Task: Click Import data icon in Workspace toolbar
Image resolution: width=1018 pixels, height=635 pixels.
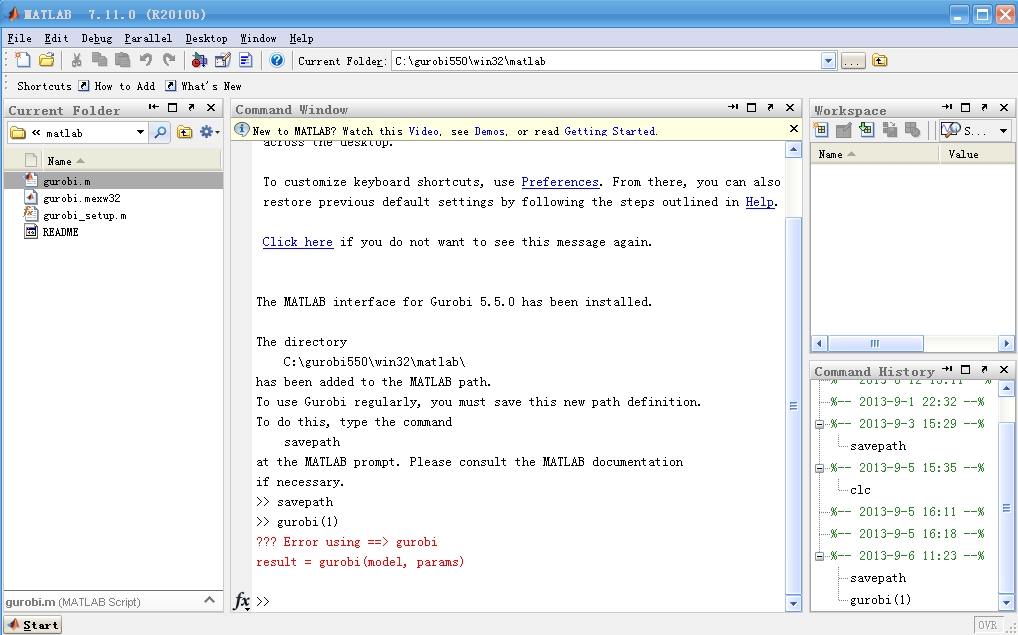Action: pos(867,130)
